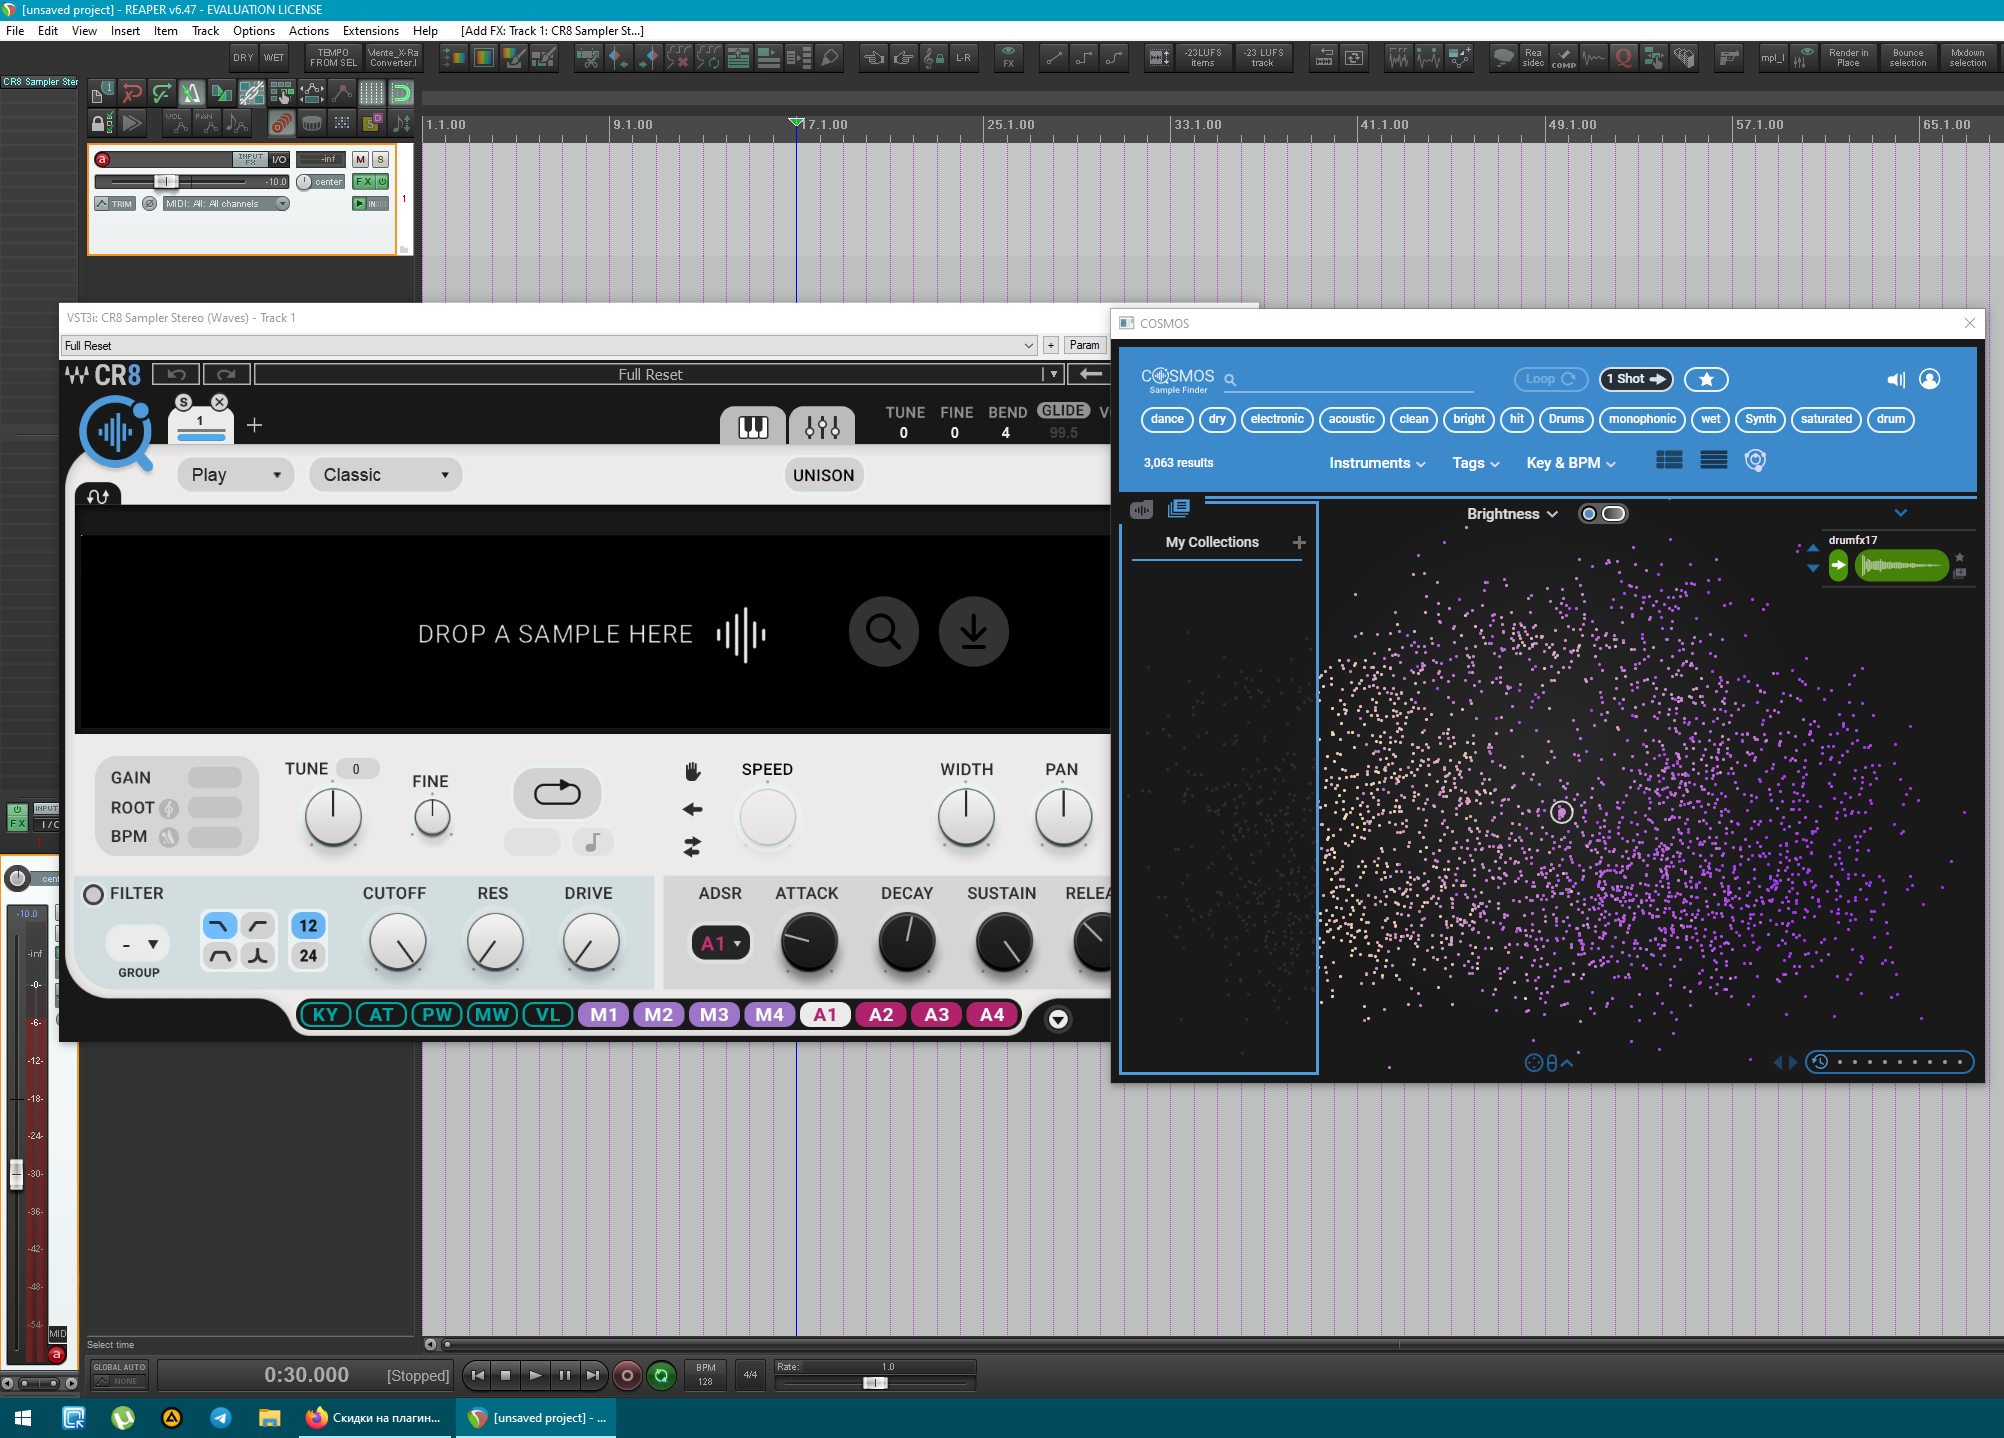Image resolution: width=2004 pixels, height=1438 pixels.
Task: Select the A3 modulator tab
Action: coord(936,1015)
